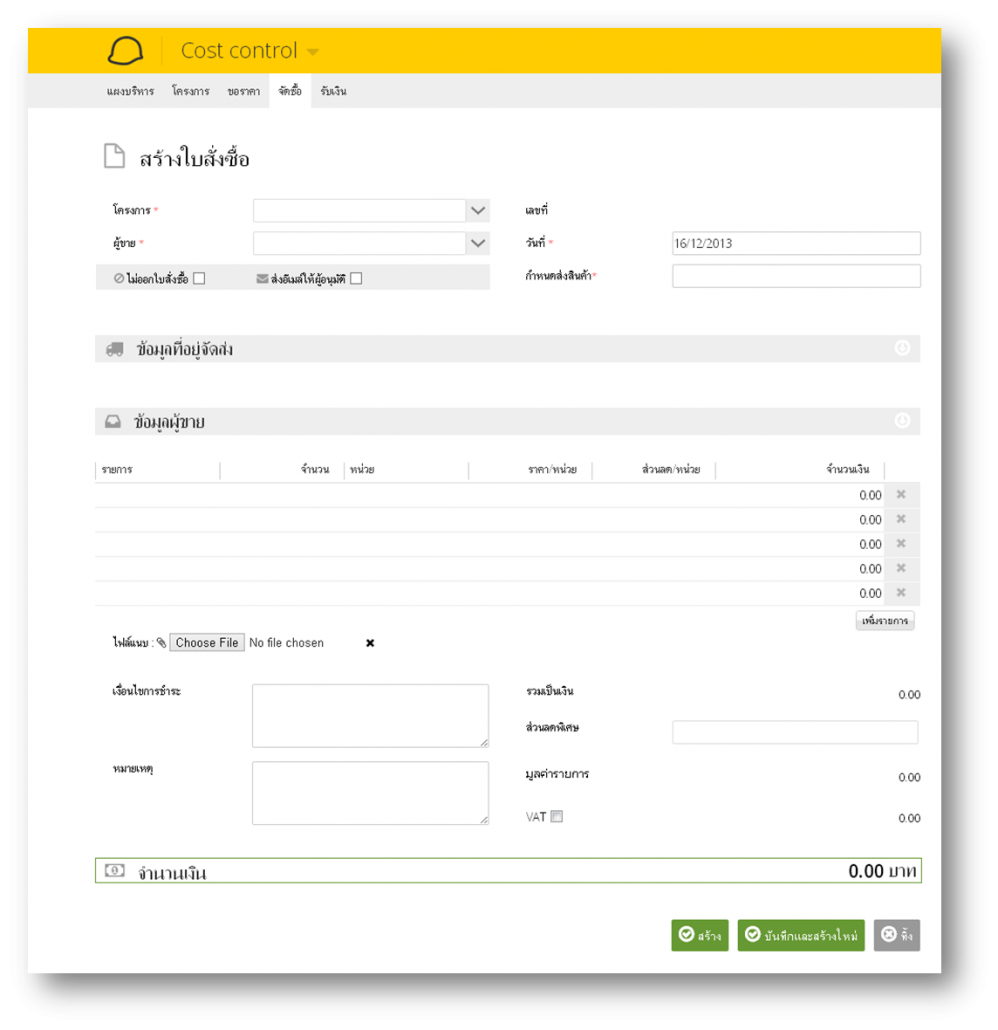Viewport: 998px width, 1030px height.
Task: Delete the third item row X icon
Action: 901,543
